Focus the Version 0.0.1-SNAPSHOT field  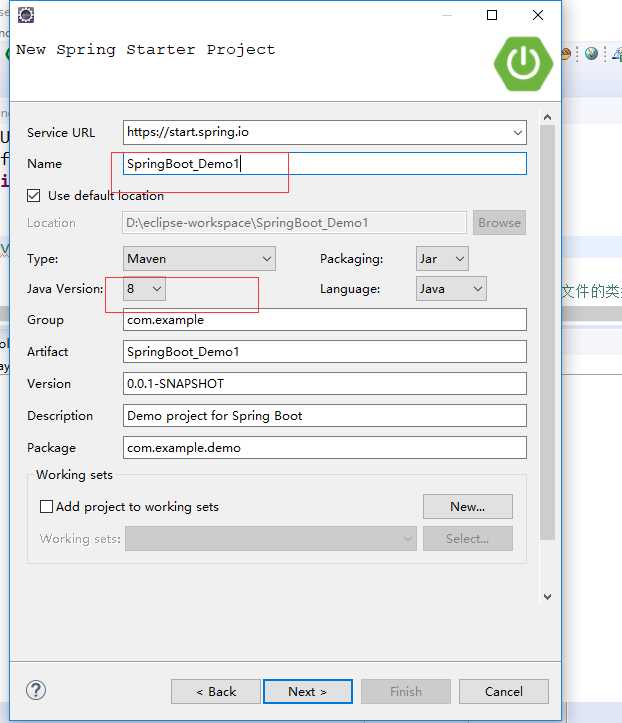(x=325, y=384)
